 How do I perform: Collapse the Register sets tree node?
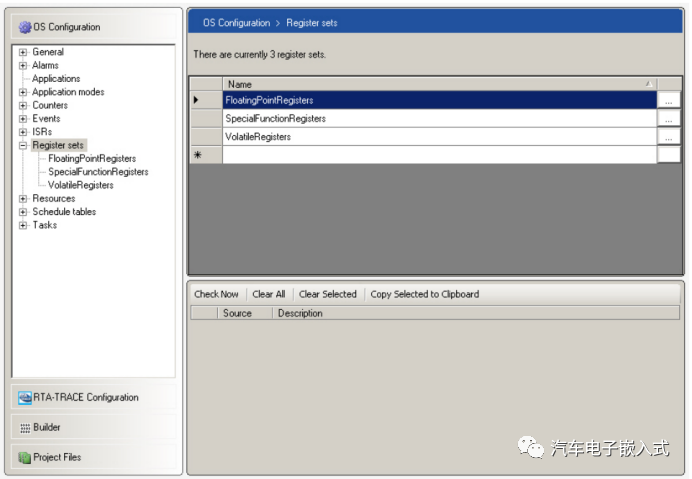click(x=23, y=145)
